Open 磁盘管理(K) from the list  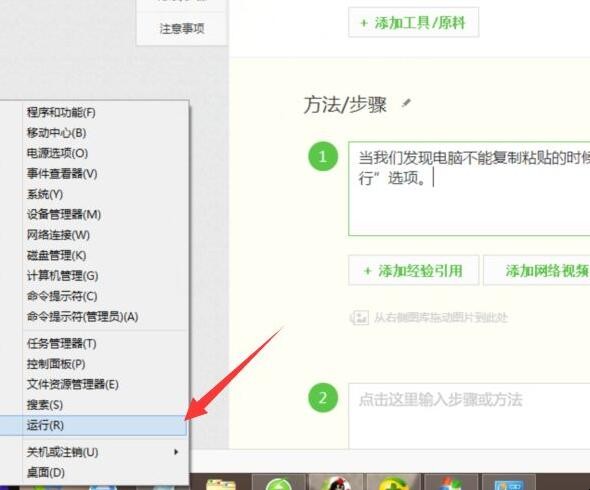pos(94,255)
